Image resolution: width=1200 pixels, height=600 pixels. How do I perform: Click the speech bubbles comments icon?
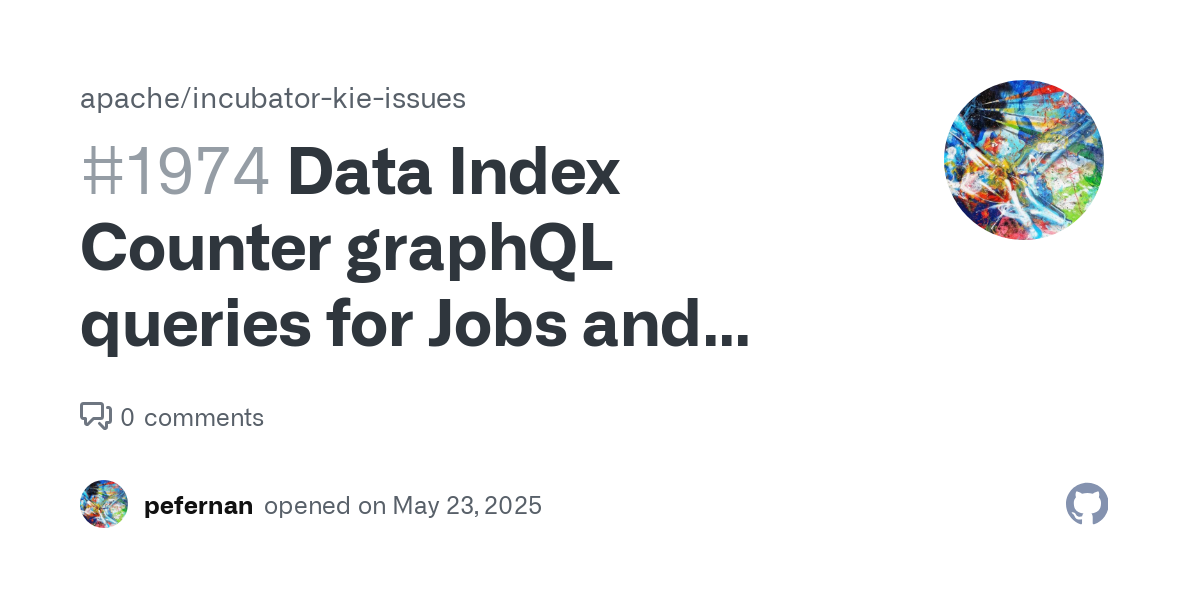pos(96,416)
